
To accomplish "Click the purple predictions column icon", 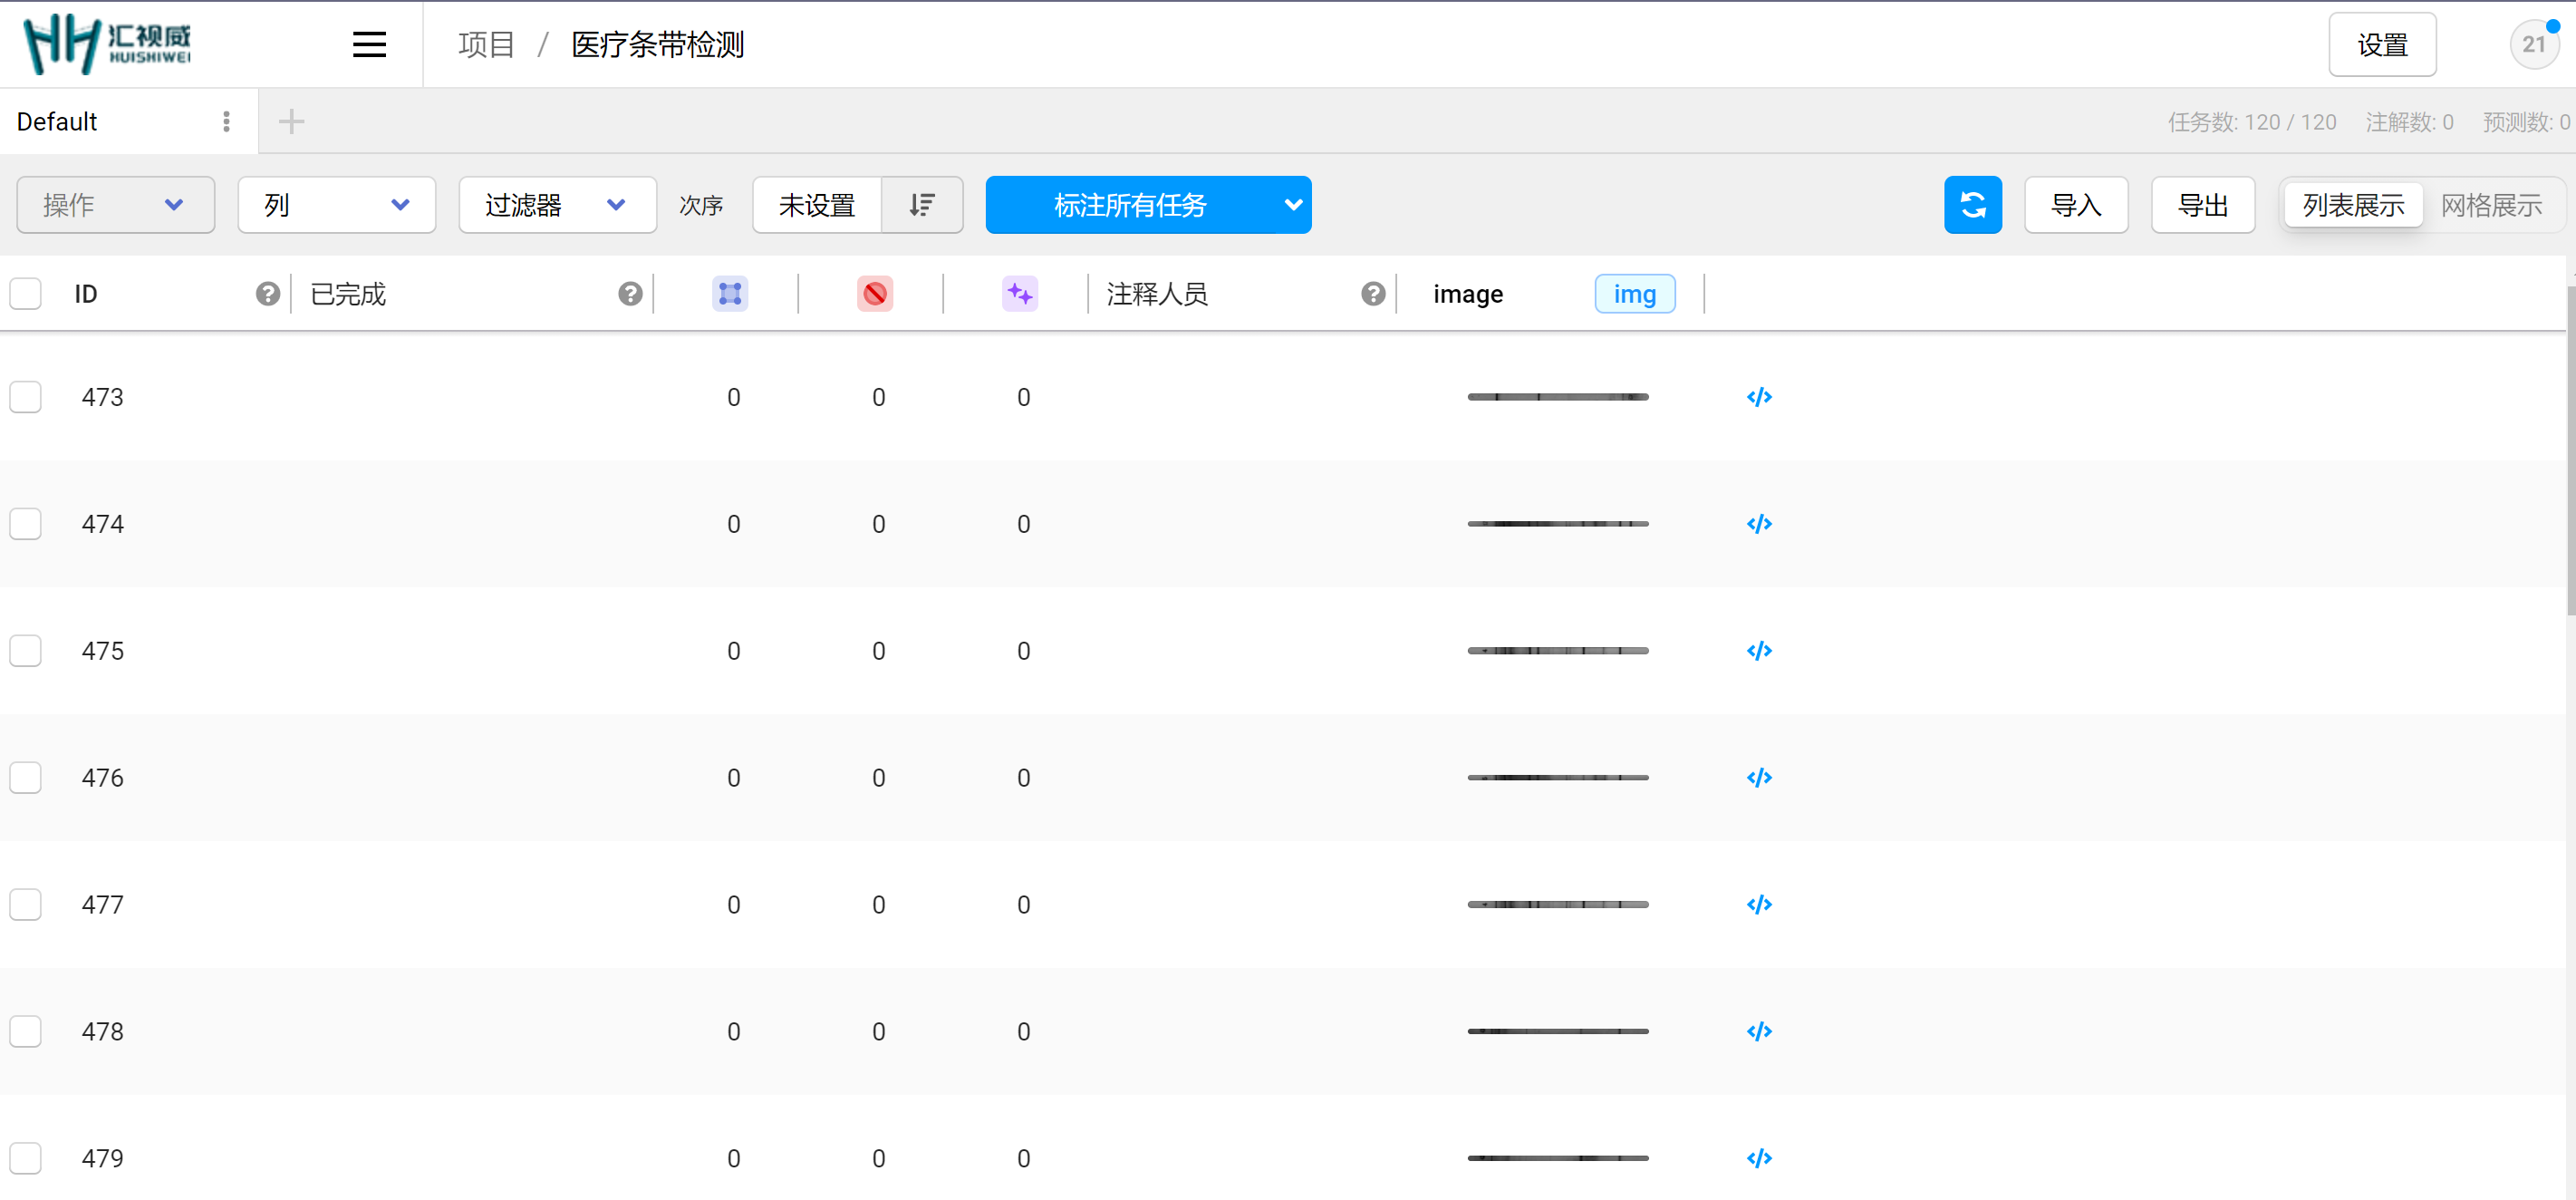I will [x=1020, y=293].
